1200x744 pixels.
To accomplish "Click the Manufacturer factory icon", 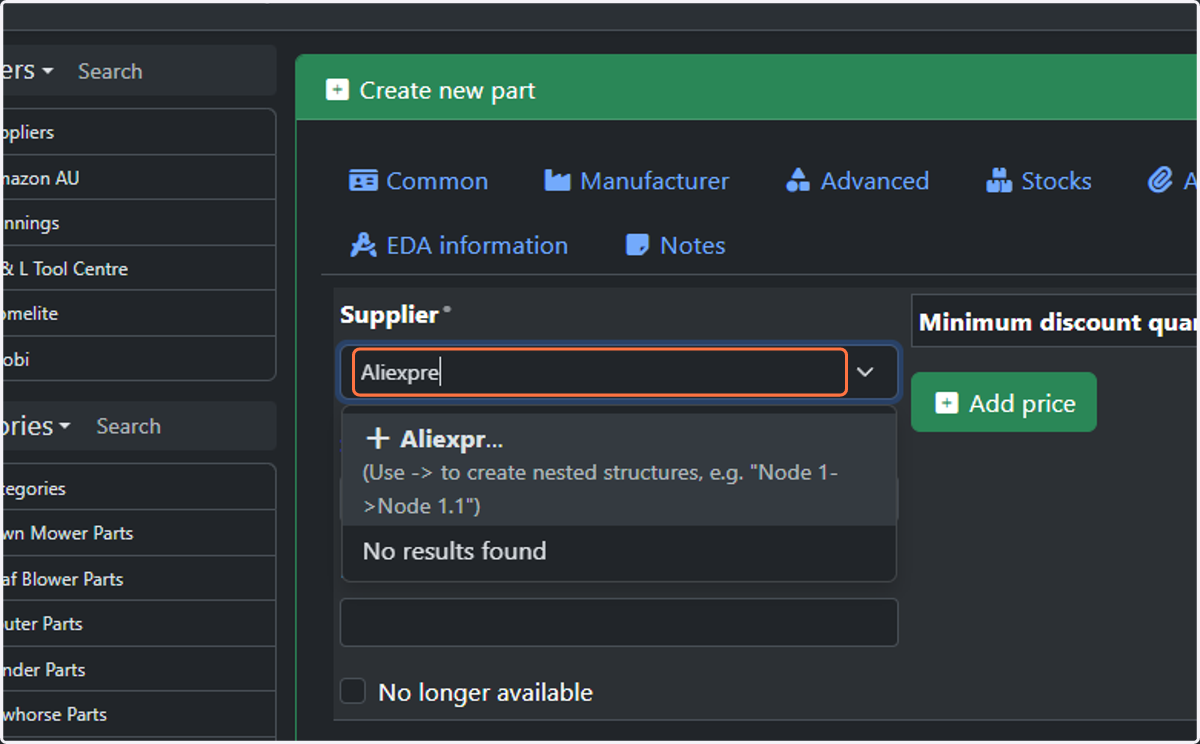I will (x=557, y=181).
